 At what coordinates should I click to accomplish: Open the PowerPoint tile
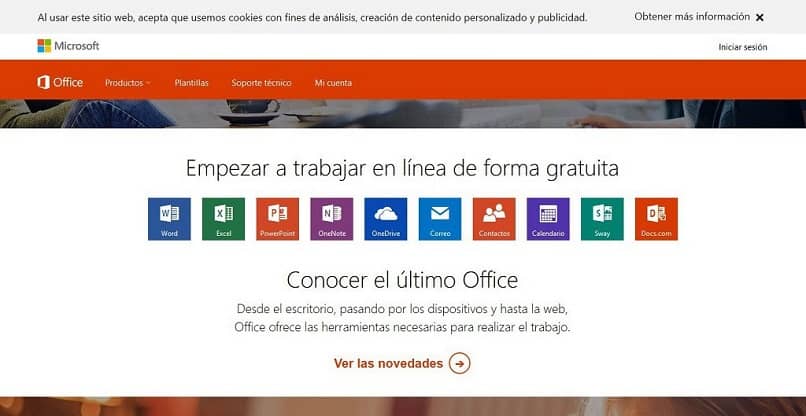pyautogui.click(x=278, y=219)
